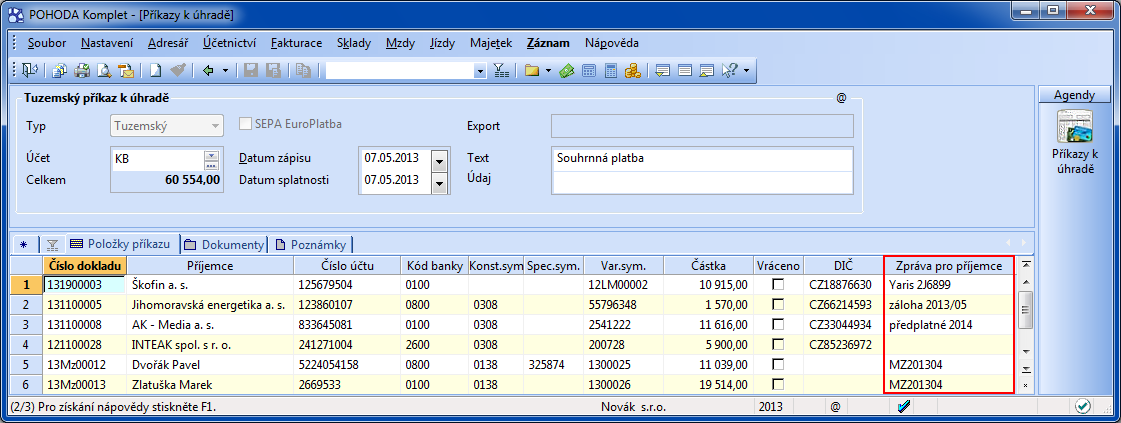Click the first list view icon after coins
Viewport: 1121px width, 423px height.
663,70
